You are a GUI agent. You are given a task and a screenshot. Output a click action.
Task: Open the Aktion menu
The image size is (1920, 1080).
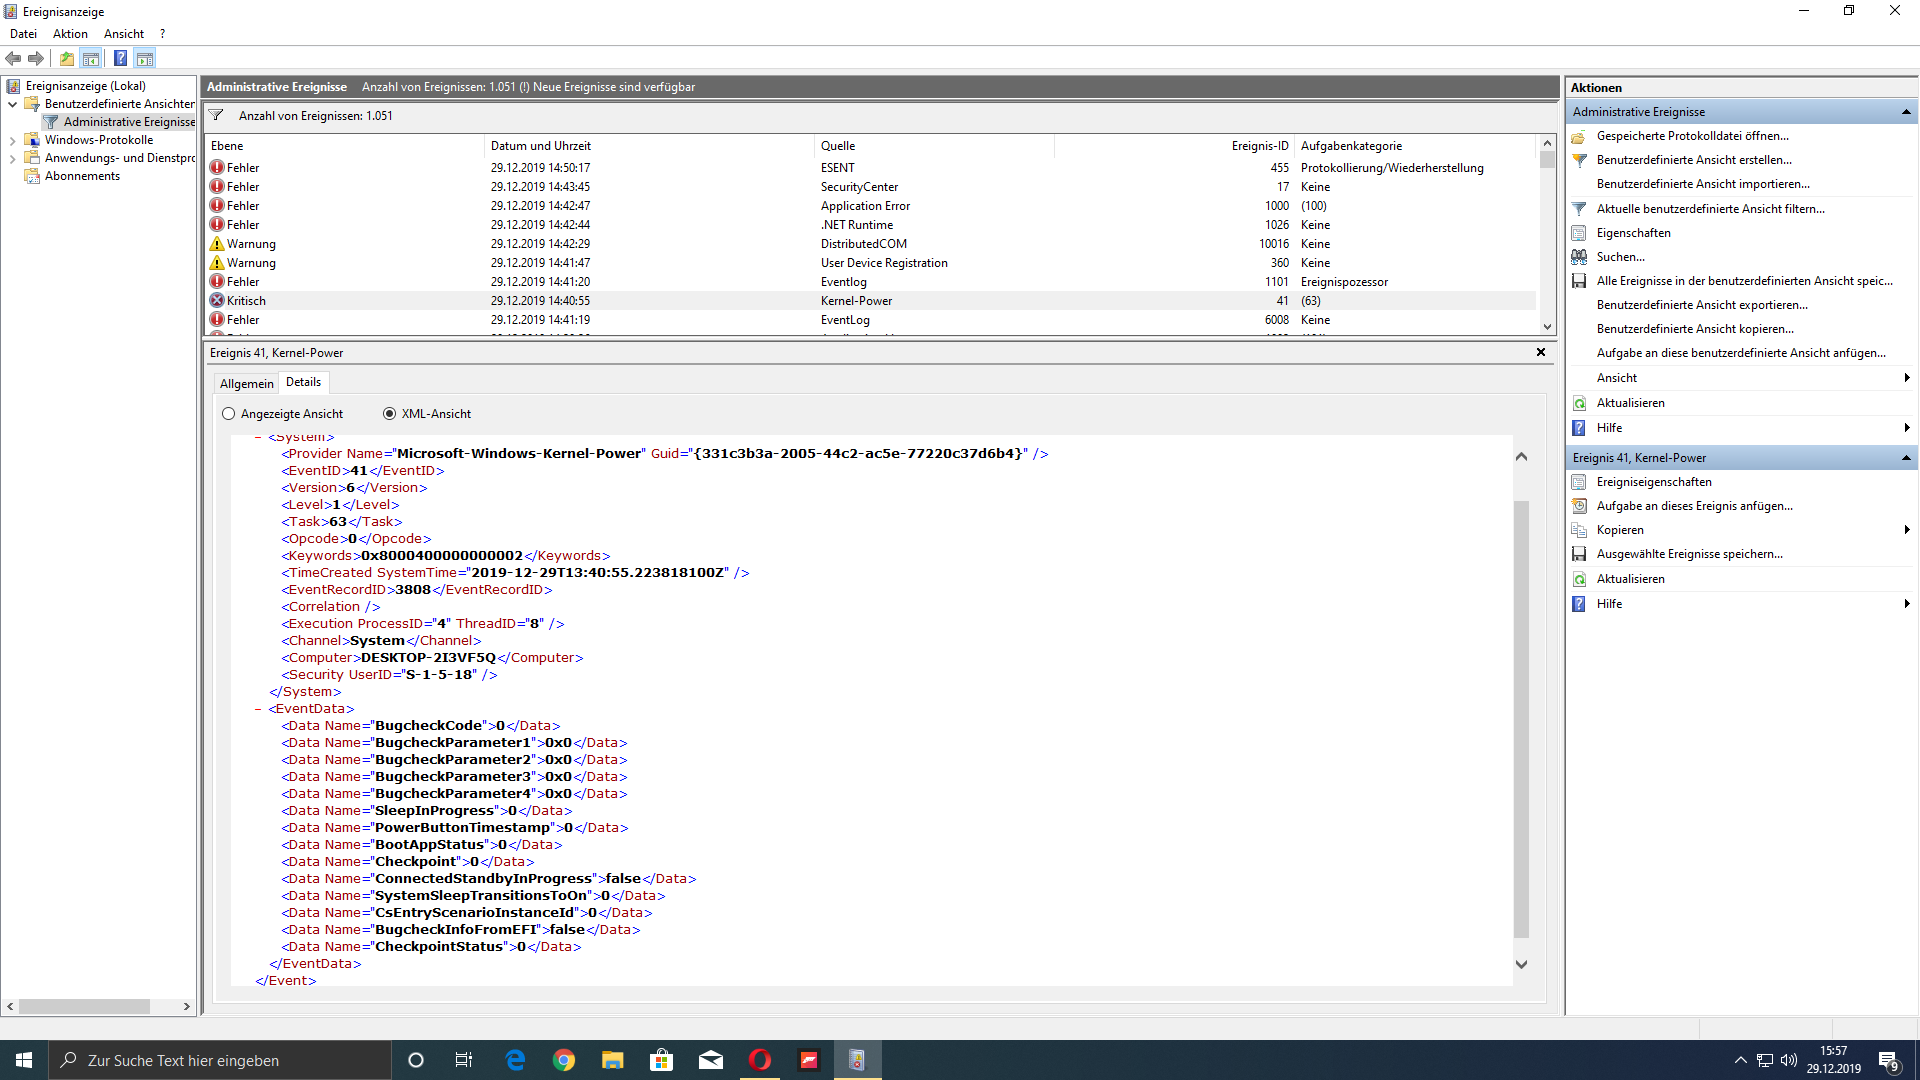[70, 34]
